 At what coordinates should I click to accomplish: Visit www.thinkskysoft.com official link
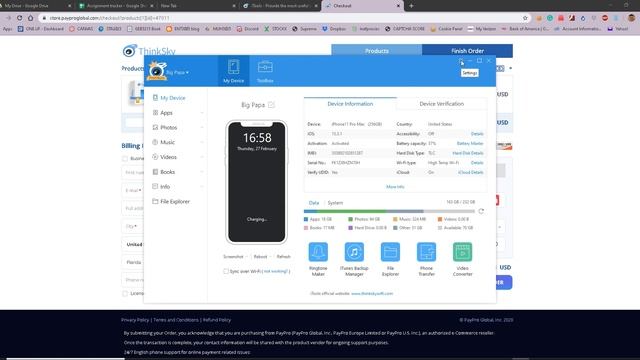point(372,293)
